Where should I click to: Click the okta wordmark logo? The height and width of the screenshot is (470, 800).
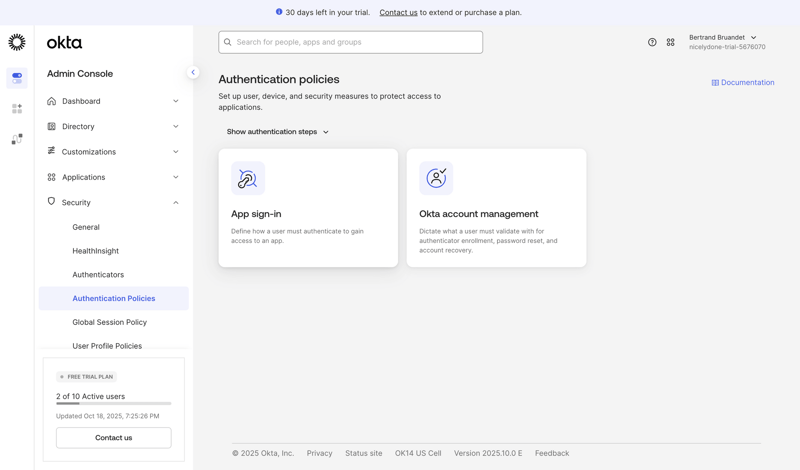[x=64, y=42]
